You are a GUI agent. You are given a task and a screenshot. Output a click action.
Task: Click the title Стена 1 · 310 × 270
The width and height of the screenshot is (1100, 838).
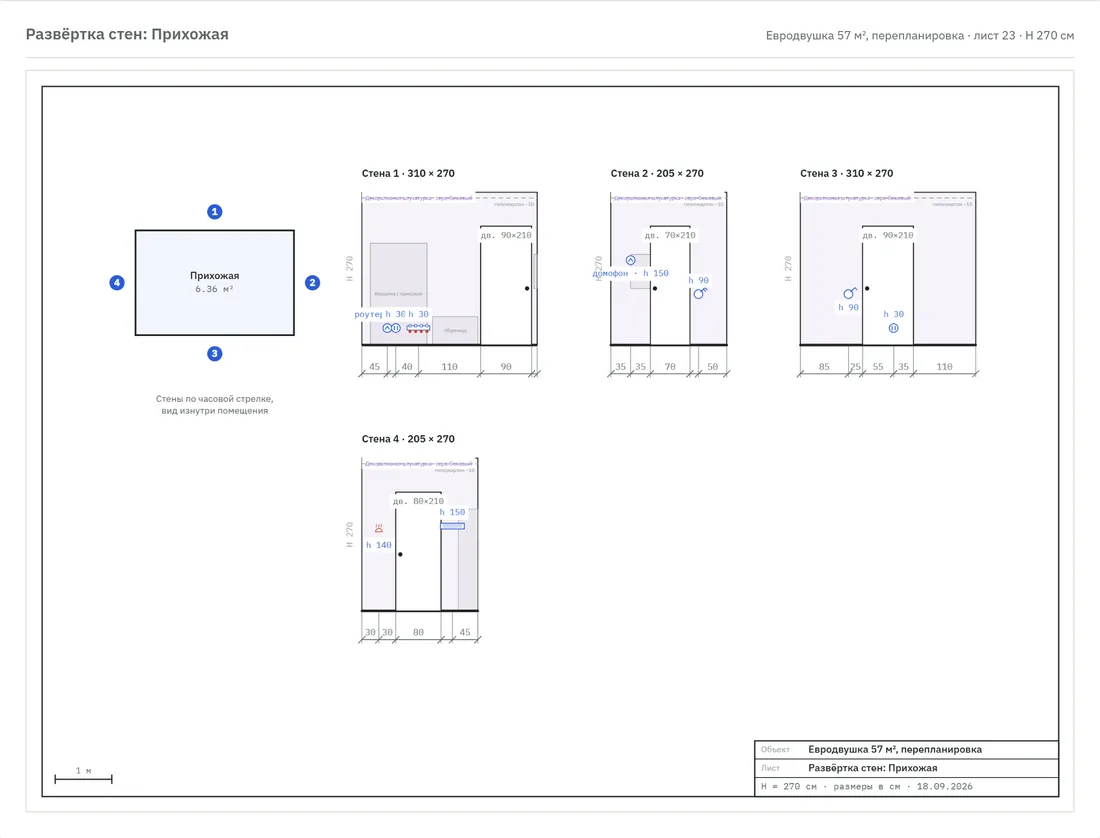[408, 173]
